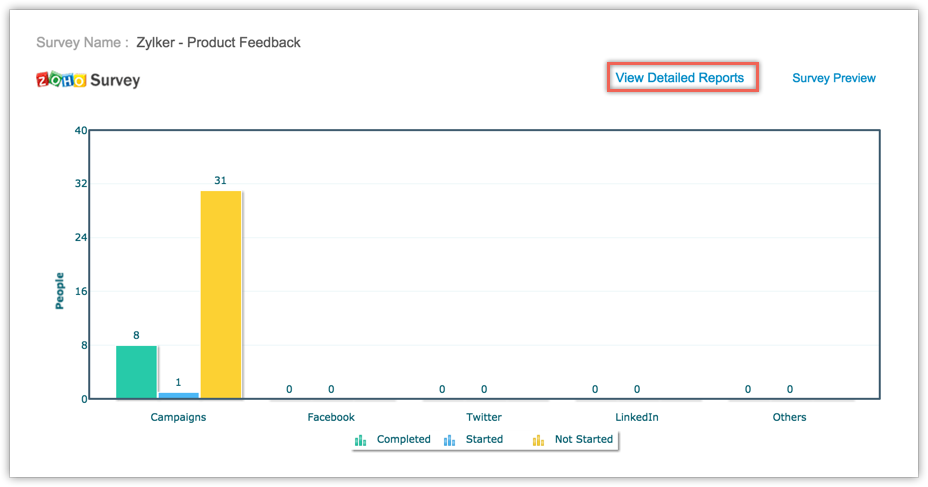Toggle the Completed series legend label

tap(403, 440)
